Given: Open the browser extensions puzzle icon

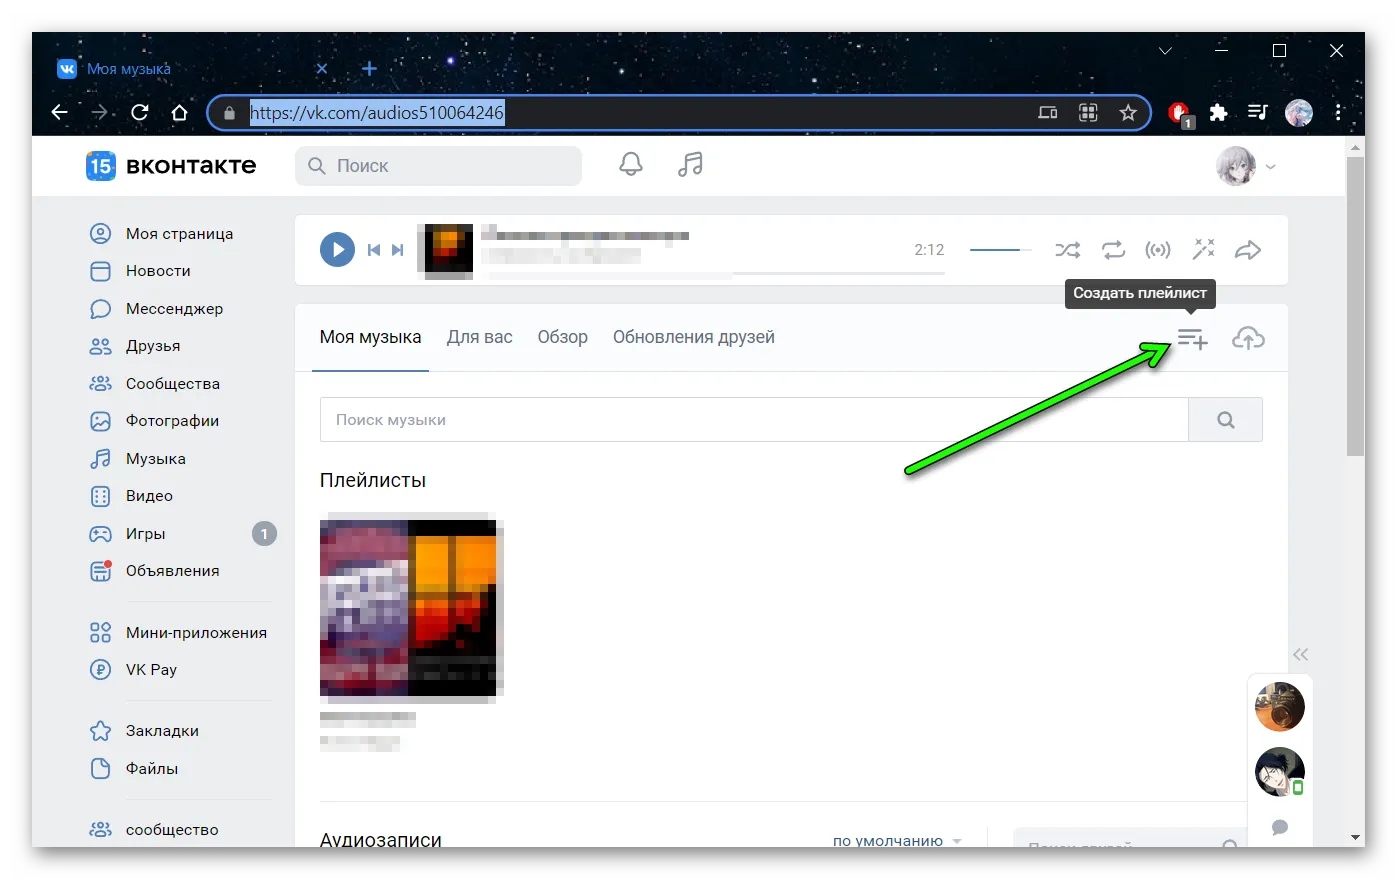Looking at the screenshot, I should click(1218, 113).
